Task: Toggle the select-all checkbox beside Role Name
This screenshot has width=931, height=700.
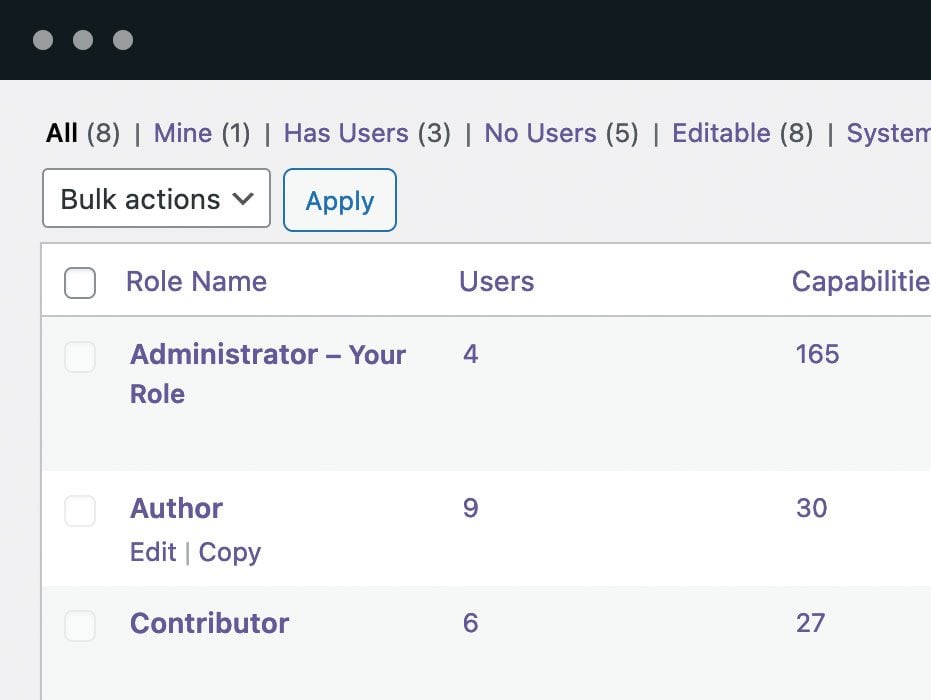Action: (x=80, y=283)
